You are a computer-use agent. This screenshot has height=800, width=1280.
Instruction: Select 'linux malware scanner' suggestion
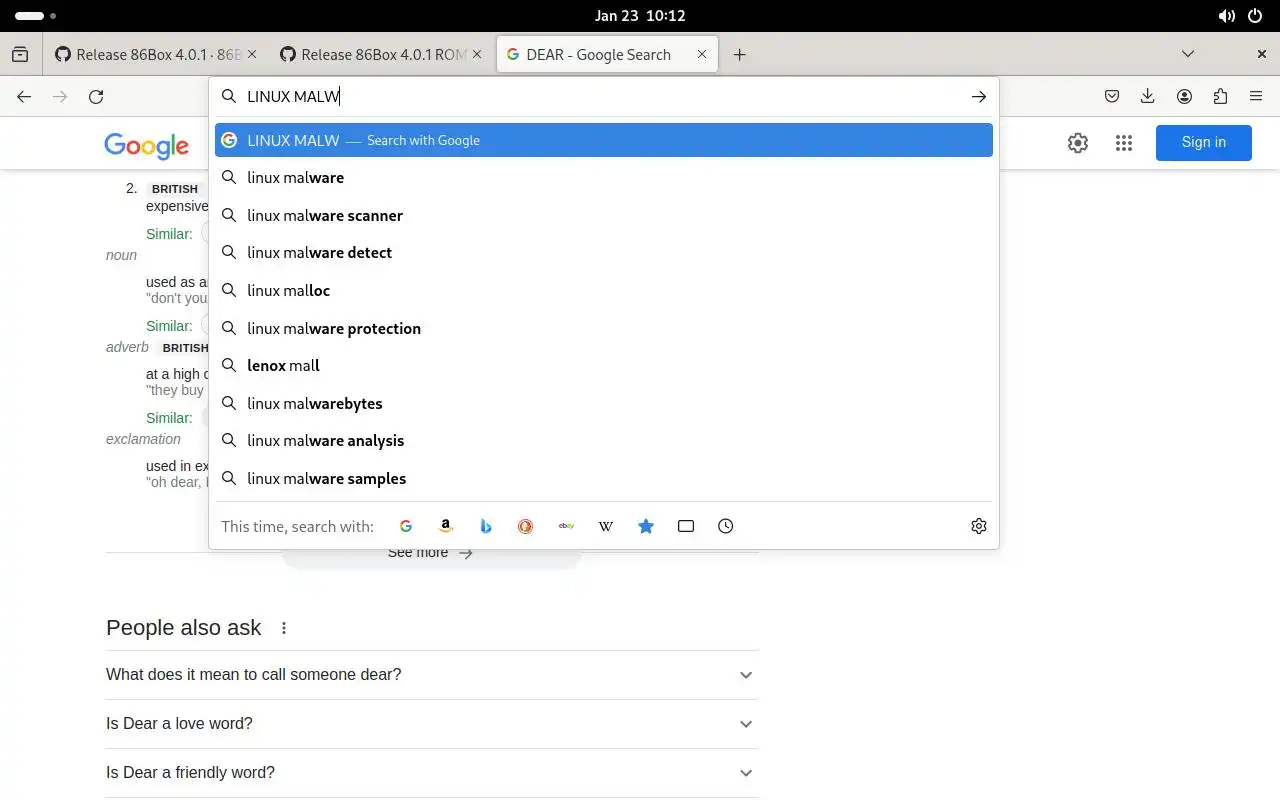click(604, 216)
